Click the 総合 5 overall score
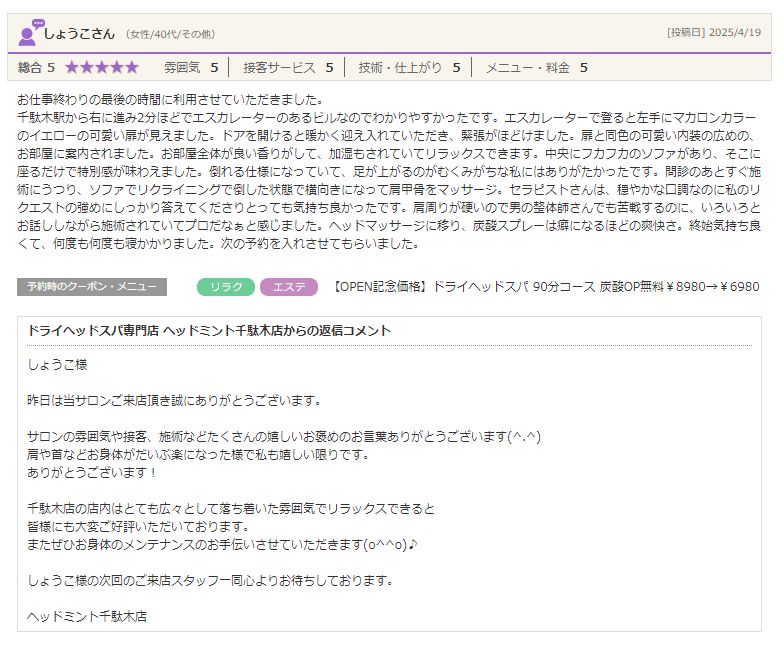The image size is (784, 653). pyautogui.click(x=36, y=68)
